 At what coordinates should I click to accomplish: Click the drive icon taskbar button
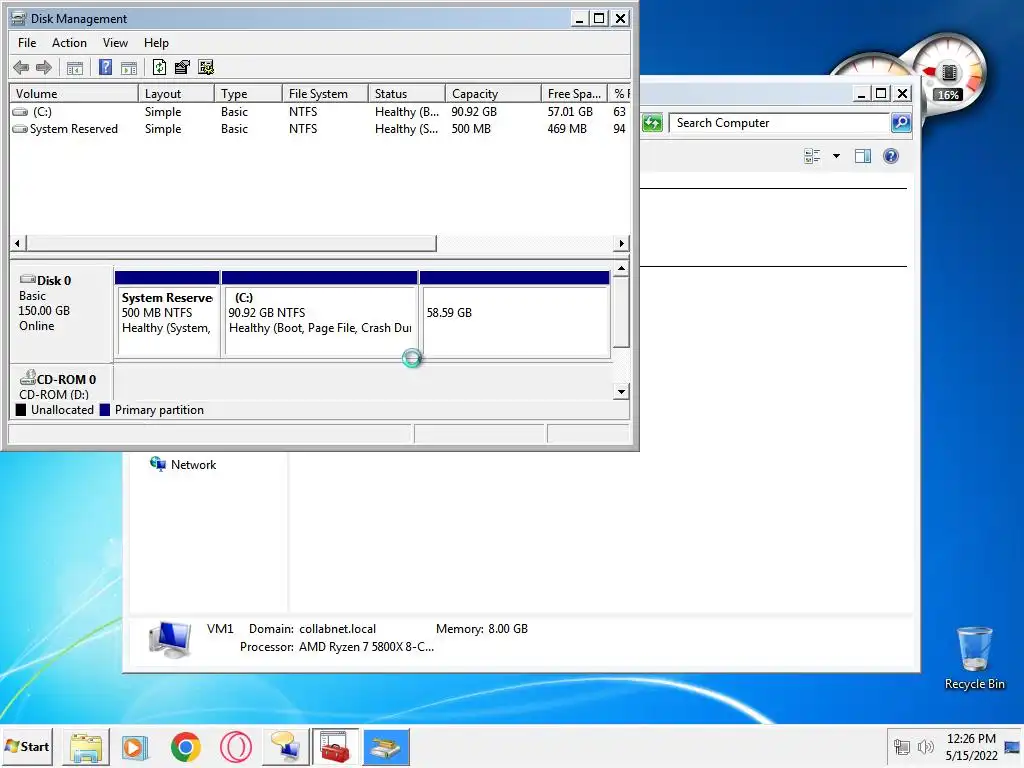386,747
